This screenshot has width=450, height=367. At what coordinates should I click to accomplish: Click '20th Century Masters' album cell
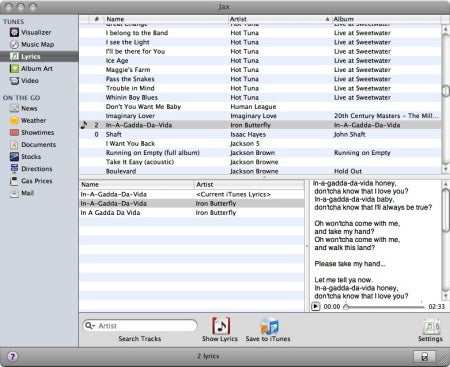tap(386, 116)
